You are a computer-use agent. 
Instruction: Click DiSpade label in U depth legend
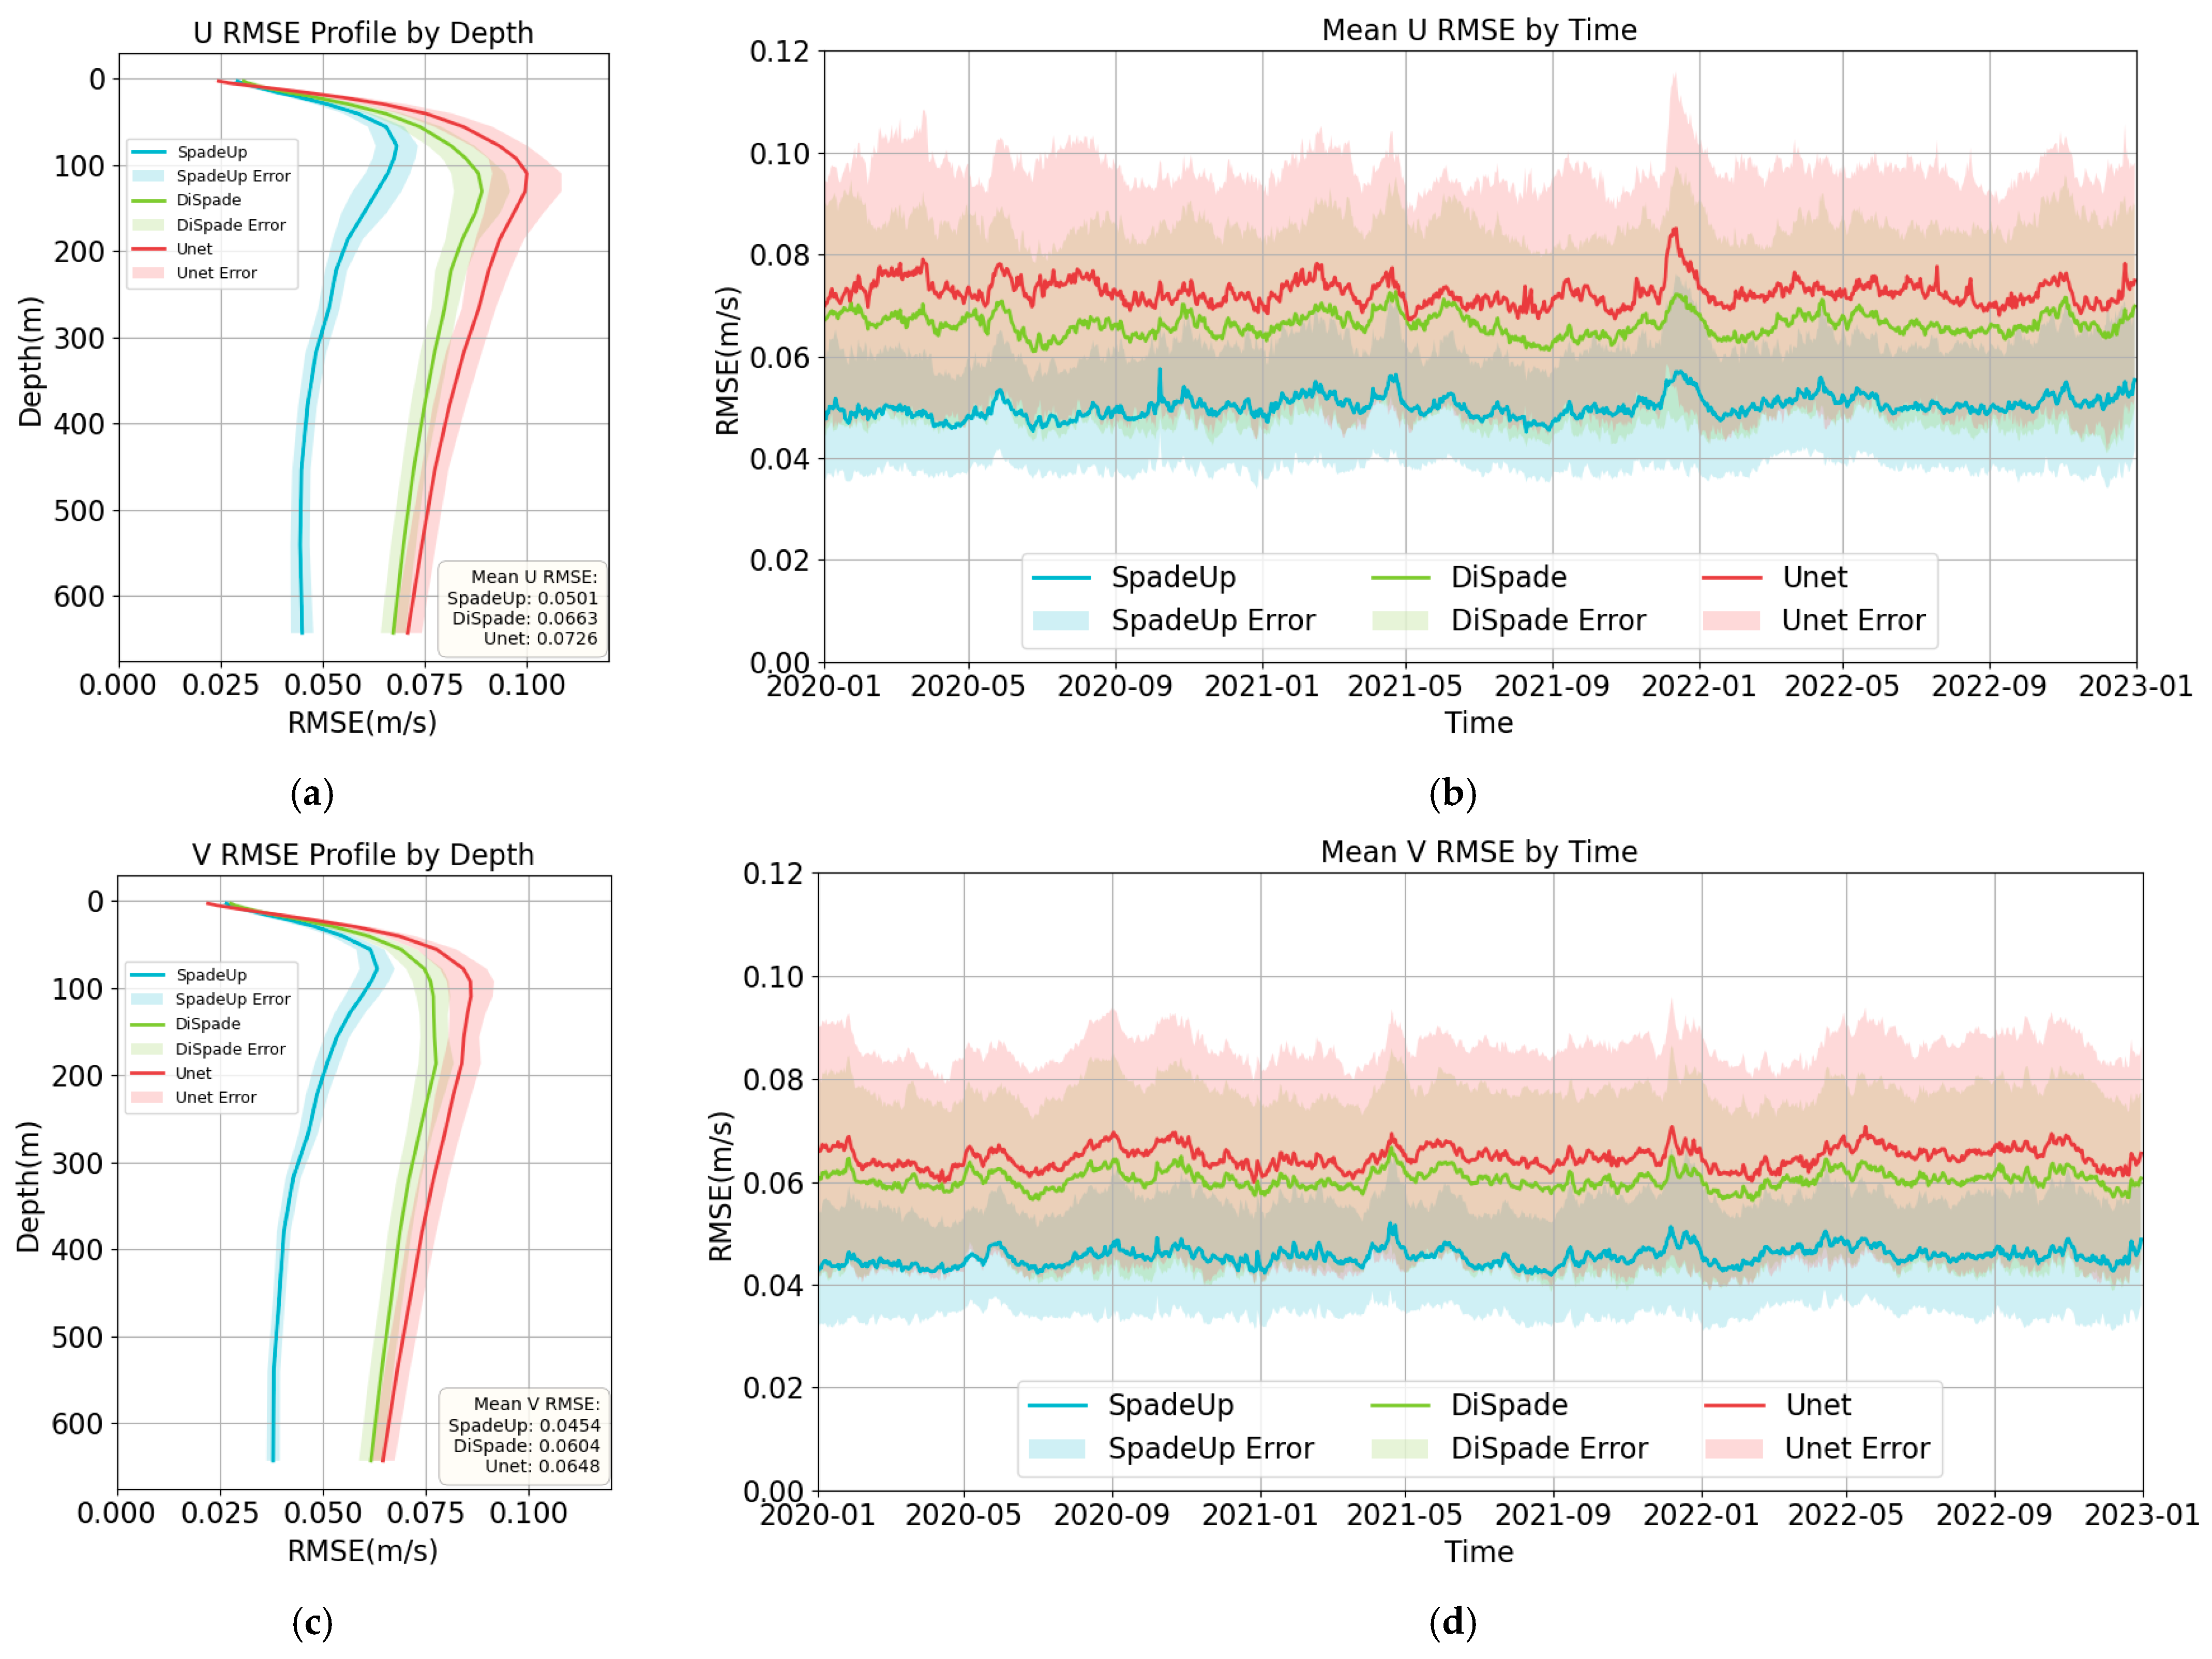[x=208, y=200]
